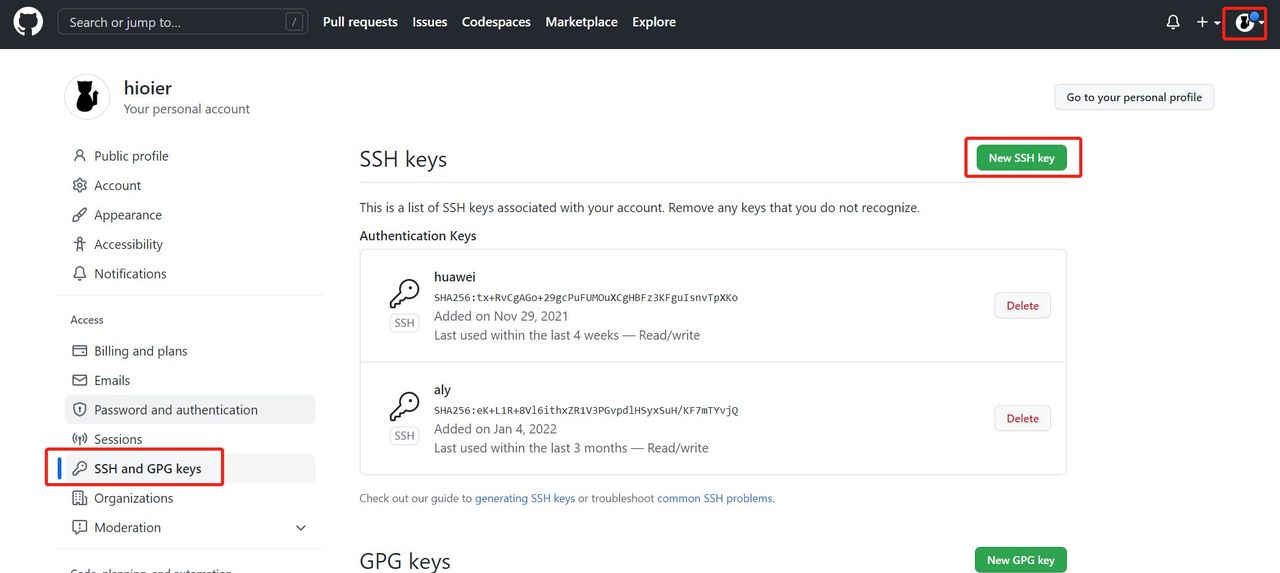This screenshot has width=1280, height=573.
Task: Click the Appearance paintbrush icon
Action: (x=80, y=215)
